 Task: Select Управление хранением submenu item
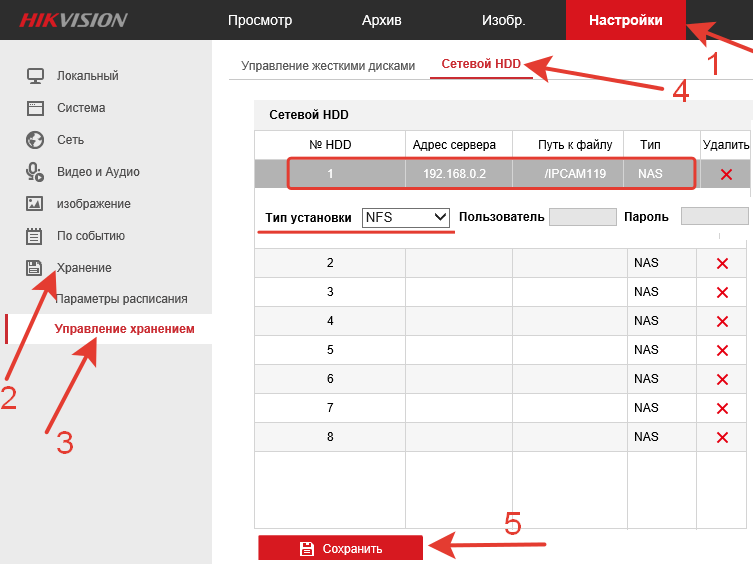point(124,329)
